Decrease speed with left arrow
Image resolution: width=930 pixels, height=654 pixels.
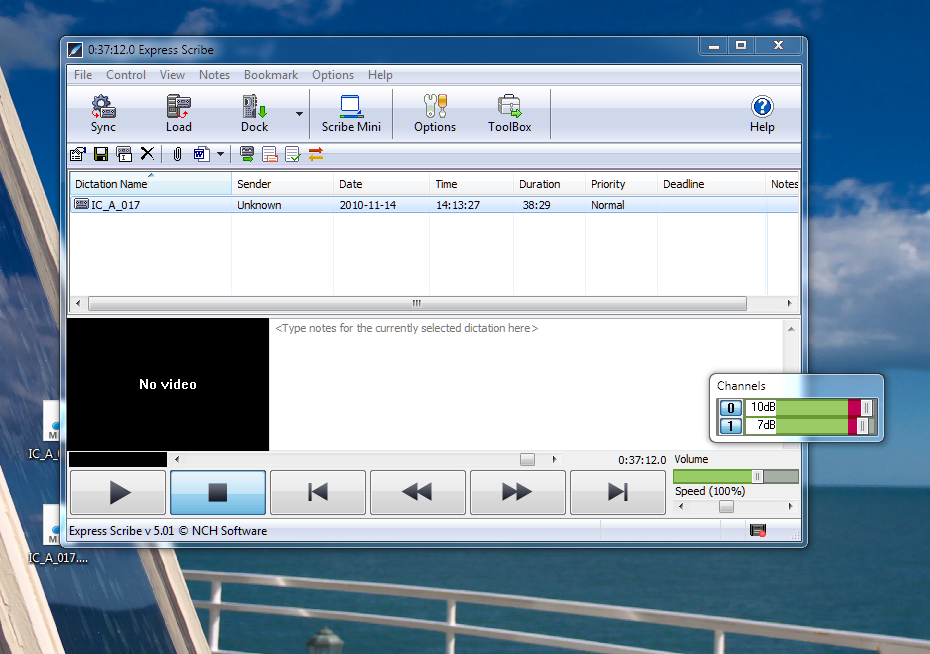tap(681, 506)
